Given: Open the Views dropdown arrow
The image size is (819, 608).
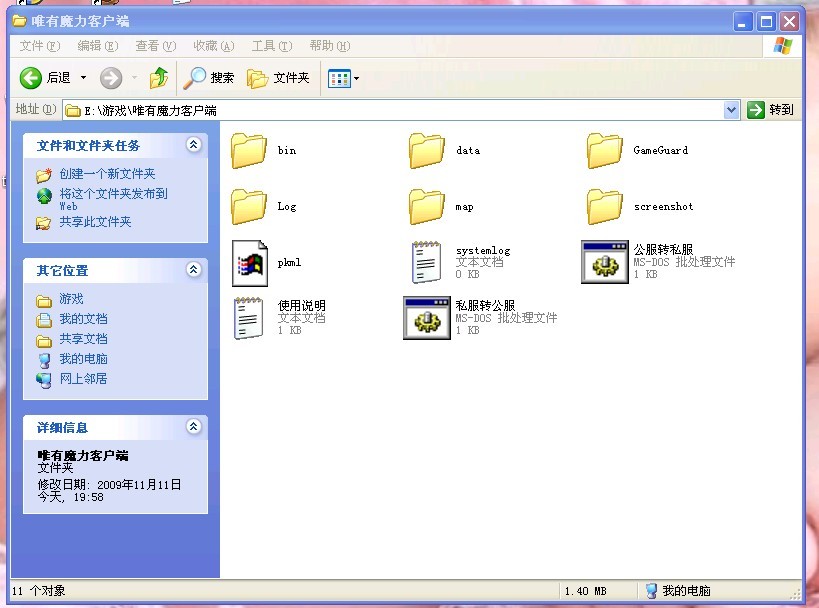Looking at the screenshot, I should (x=356, y=79).
